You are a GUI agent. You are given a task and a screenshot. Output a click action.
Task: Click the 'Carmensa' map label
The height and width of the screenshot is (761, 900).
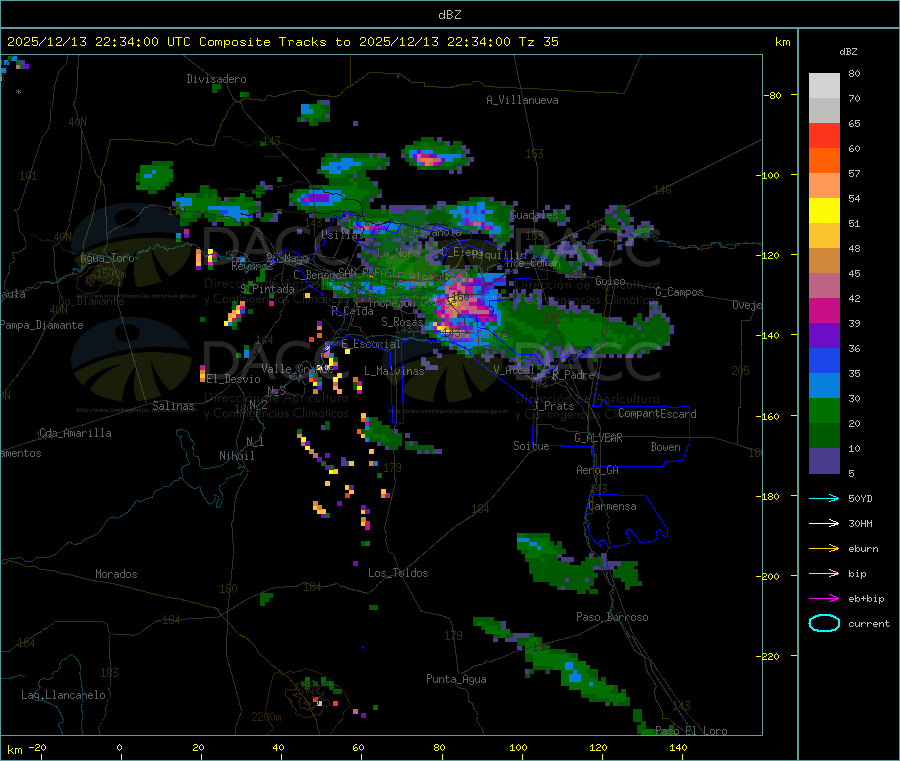click(x=612, y=507)
